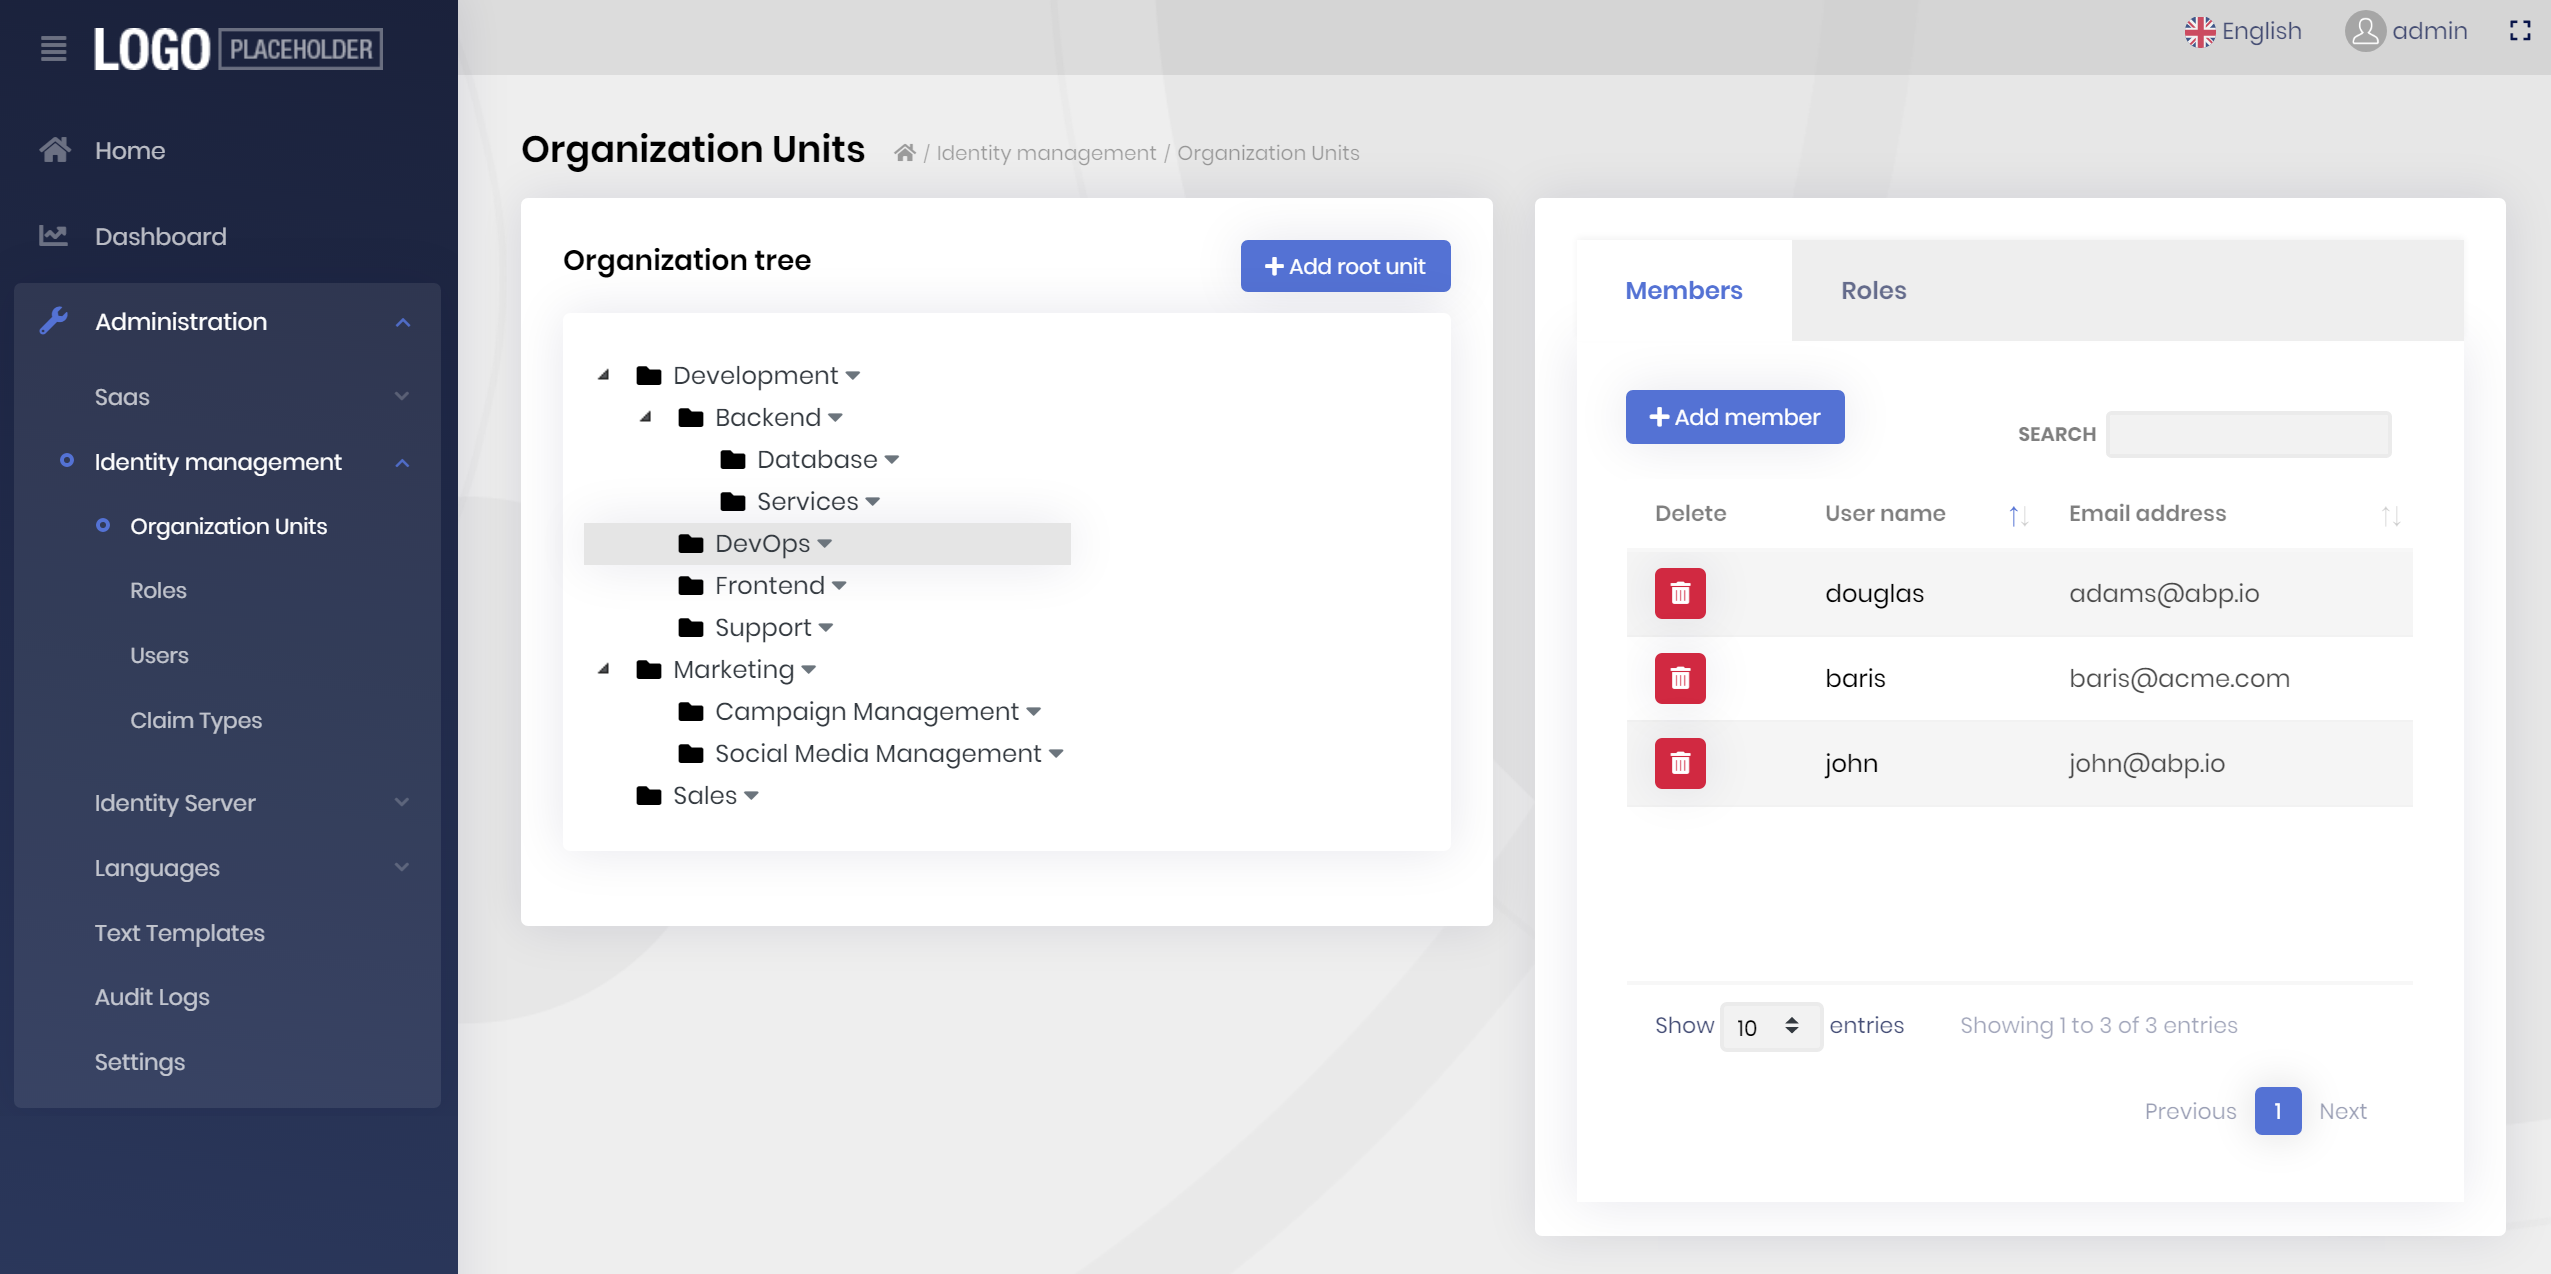The height and width of the screenshot is (1274, 2551).
Task: Sort by User name column arrows
Action: point(2017,515)
